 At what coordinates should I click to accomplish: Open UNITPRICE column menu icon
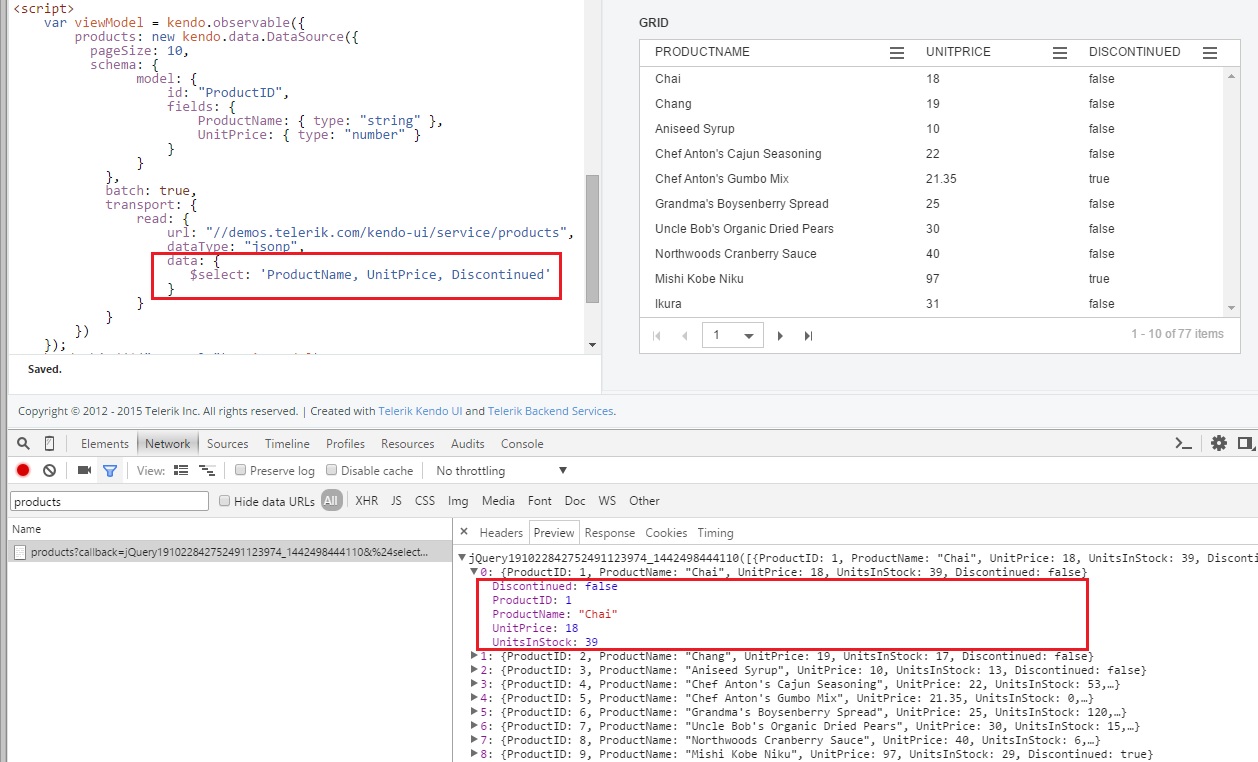click(x=1060, y=53)
